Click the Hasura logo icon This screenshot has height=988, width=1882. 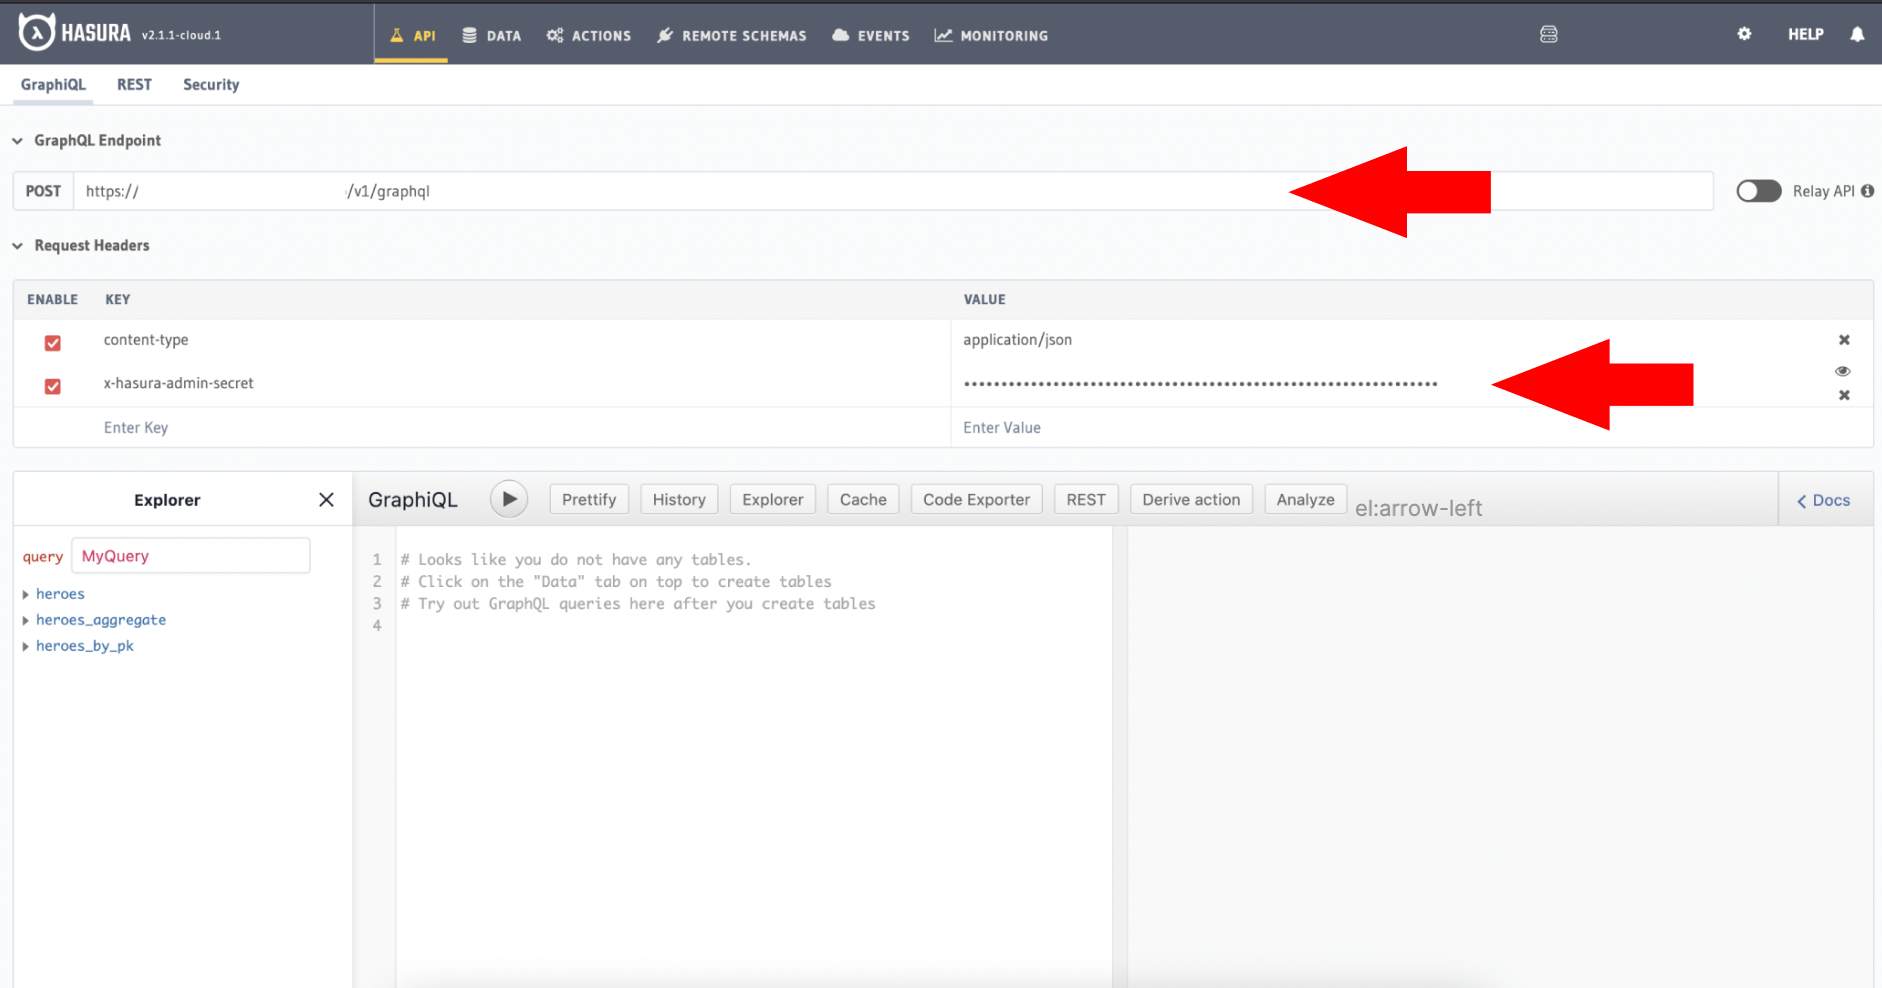click(x=37, y=32)
